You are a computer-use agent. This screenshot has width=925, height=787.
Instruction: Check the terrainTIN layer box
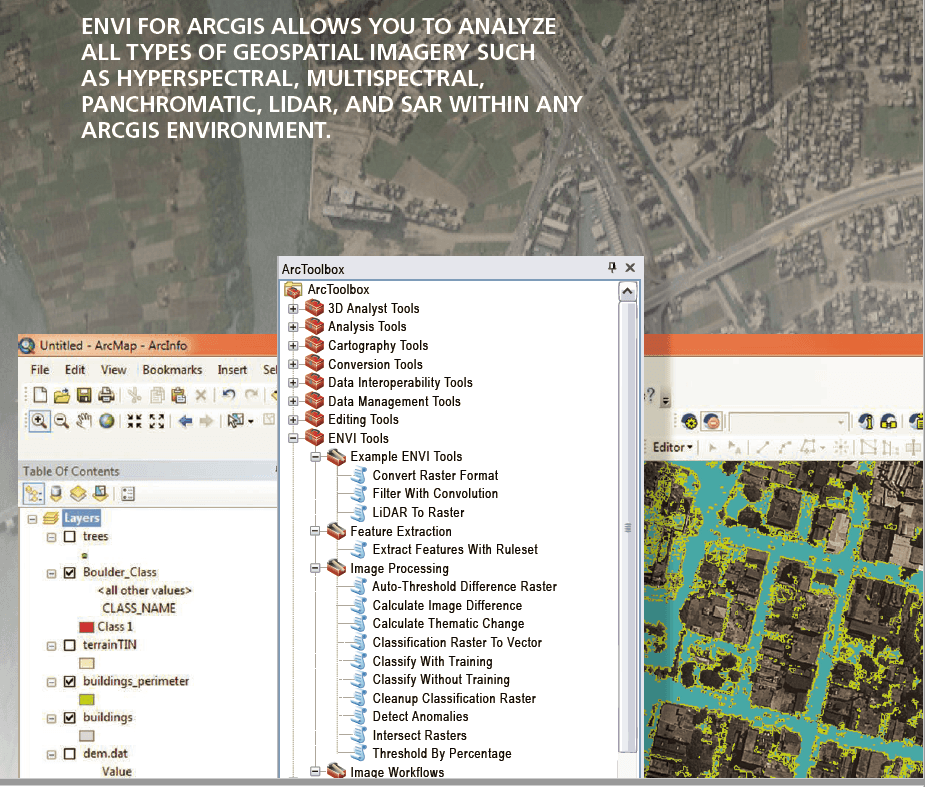(70, 645)
